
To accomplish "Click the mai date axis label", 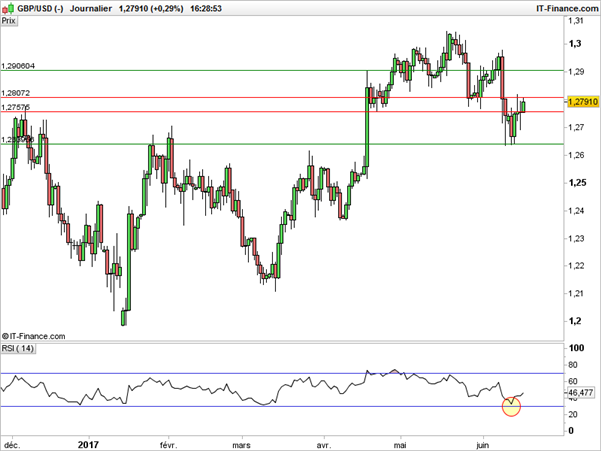I will click(x=400, y=445).
